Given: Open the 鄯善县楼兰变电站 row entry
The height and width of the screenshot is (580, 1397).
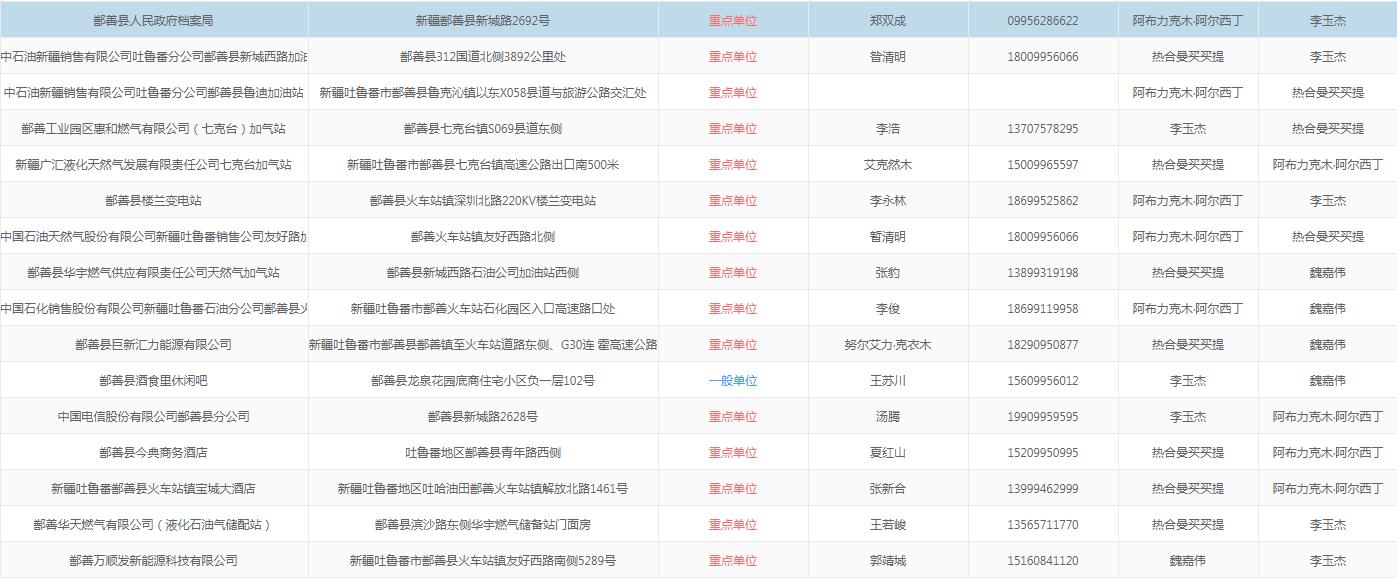Looking at the screenshot, I should point(153,201).
